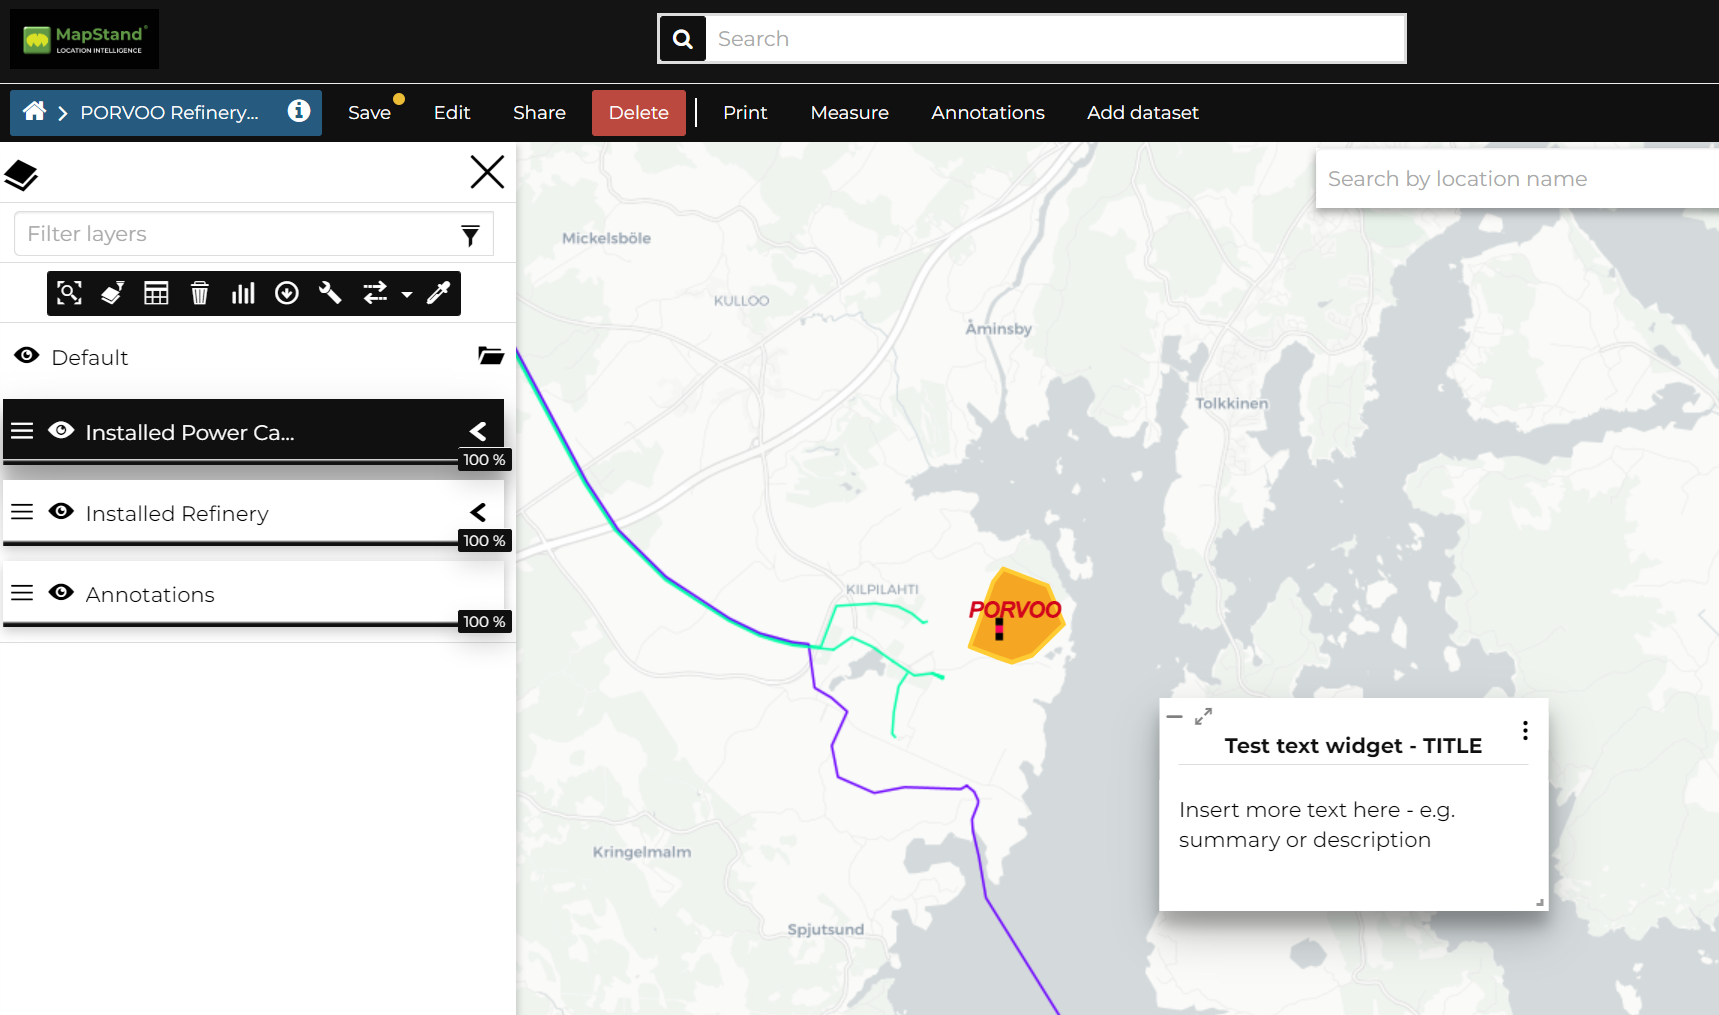Click the magnifier icon beside the top Search field

point(683,39)
